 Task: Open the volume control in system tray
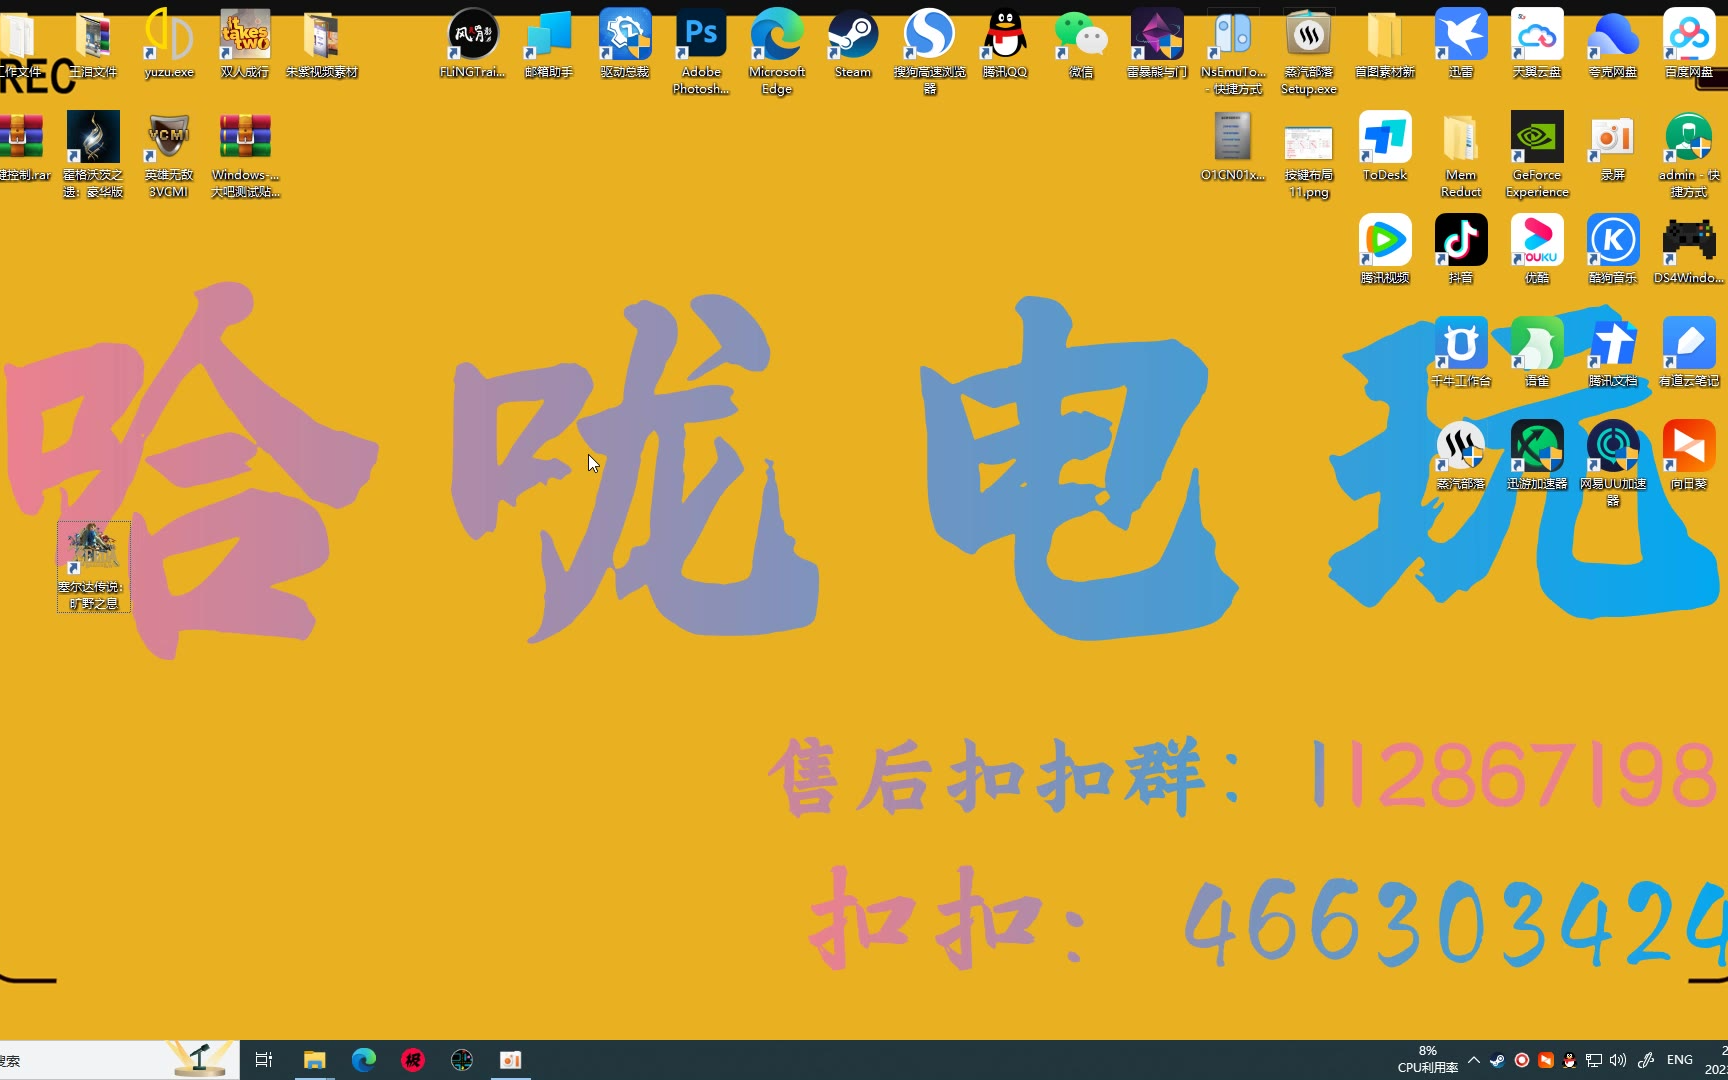[1618, 1060]
